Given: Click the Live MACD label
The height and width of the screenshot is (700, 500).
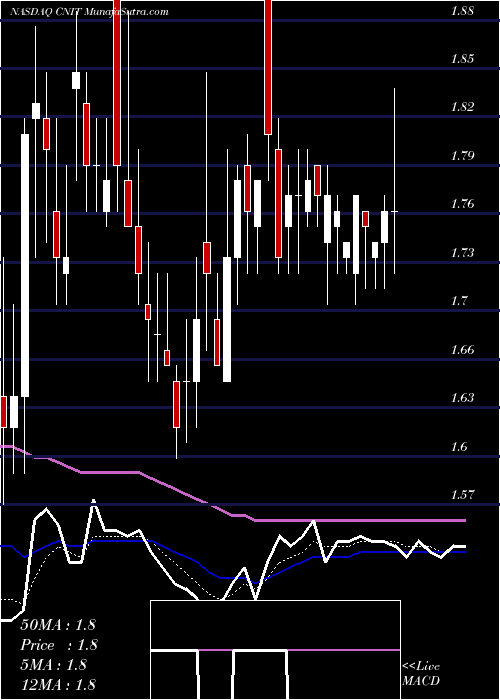Looking at the screenshot, I should pos(421,674).
